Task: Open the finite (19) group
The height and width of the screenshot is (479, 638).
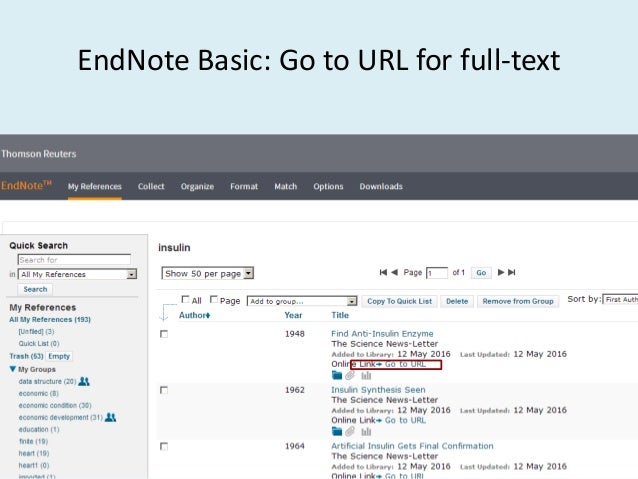Action: tap(33, 441)
